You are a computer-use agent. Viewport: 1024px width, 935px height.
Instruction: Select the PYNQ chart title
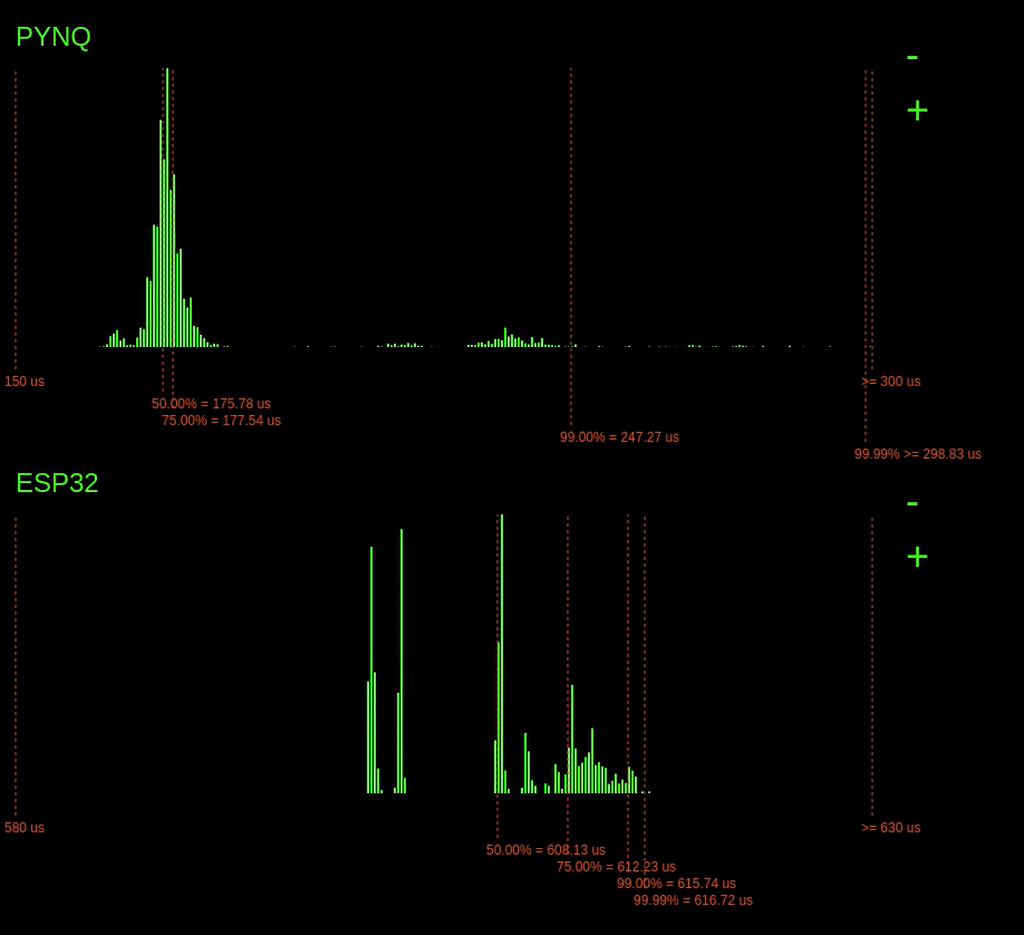tap(53, 37)
